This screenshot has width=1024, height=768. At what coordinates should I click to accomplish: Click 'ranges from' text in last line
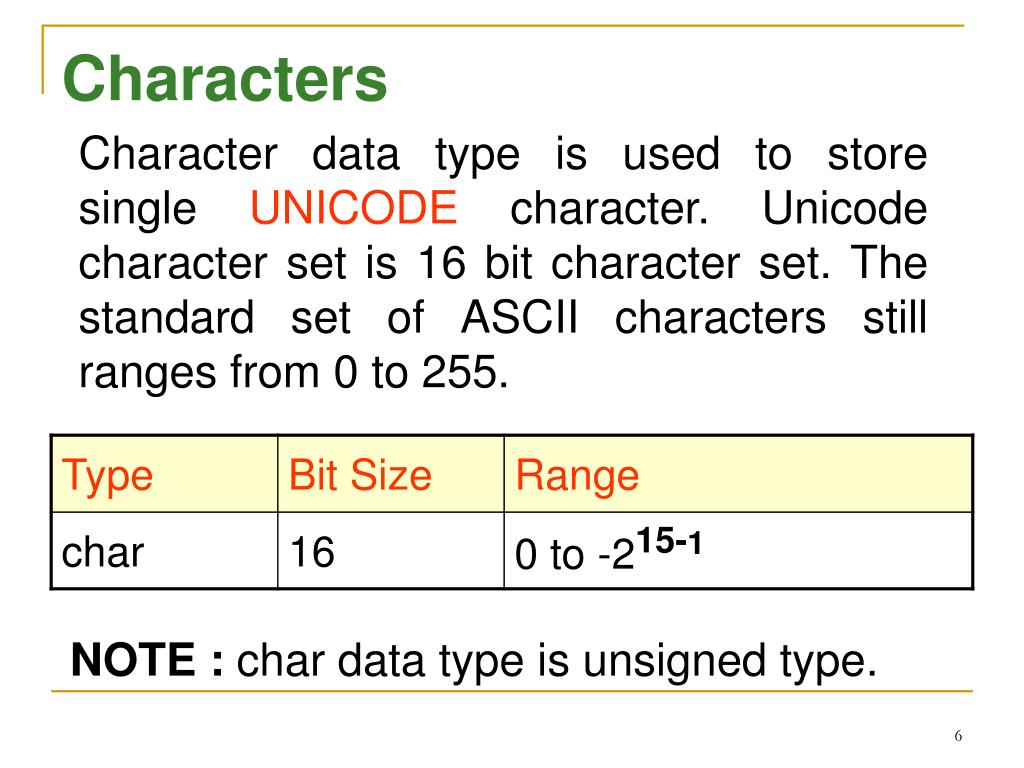(x=199, y=374)
